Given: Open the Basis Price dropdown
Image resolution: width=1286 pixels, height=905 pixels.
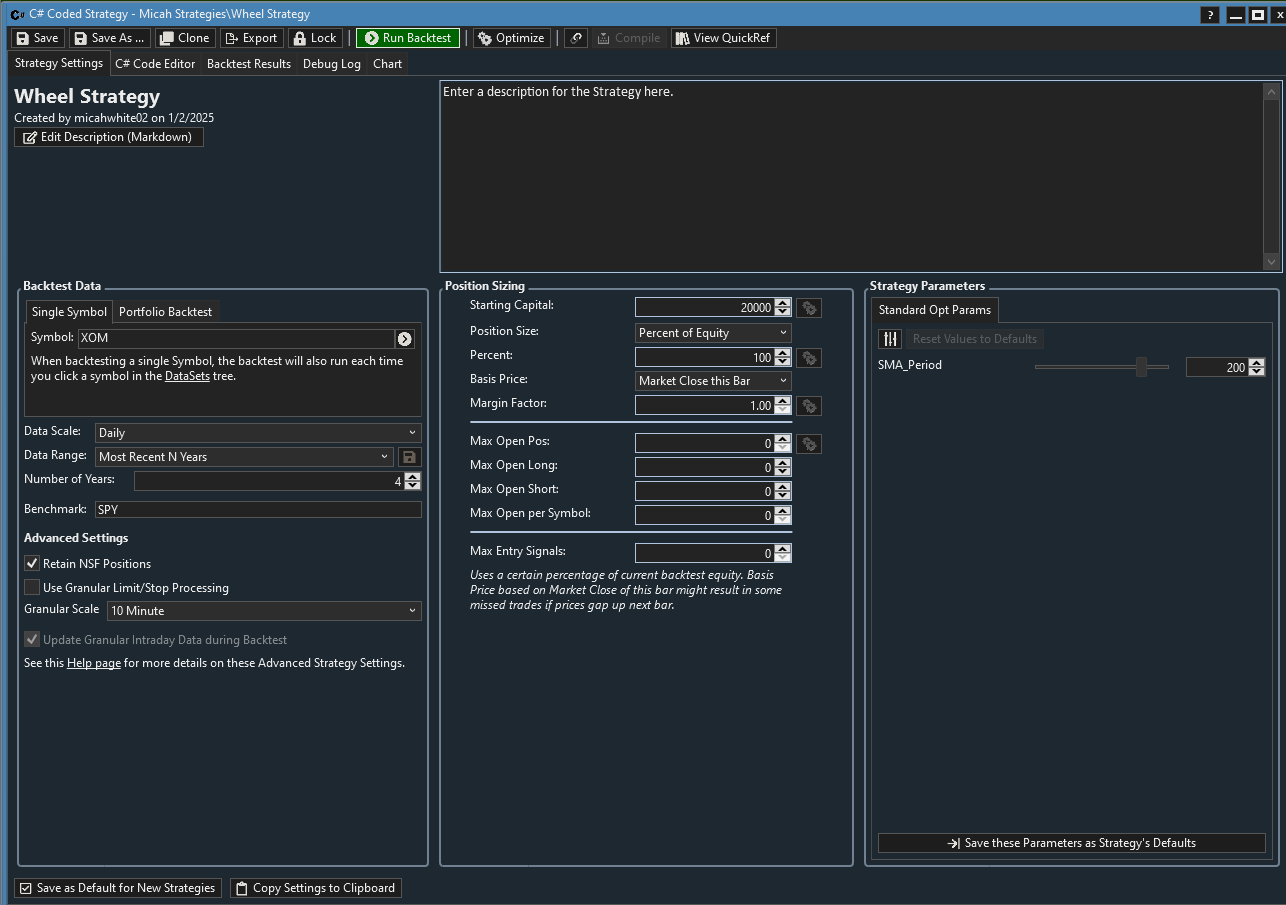Looking at the screenshot, I should [712, 381].
